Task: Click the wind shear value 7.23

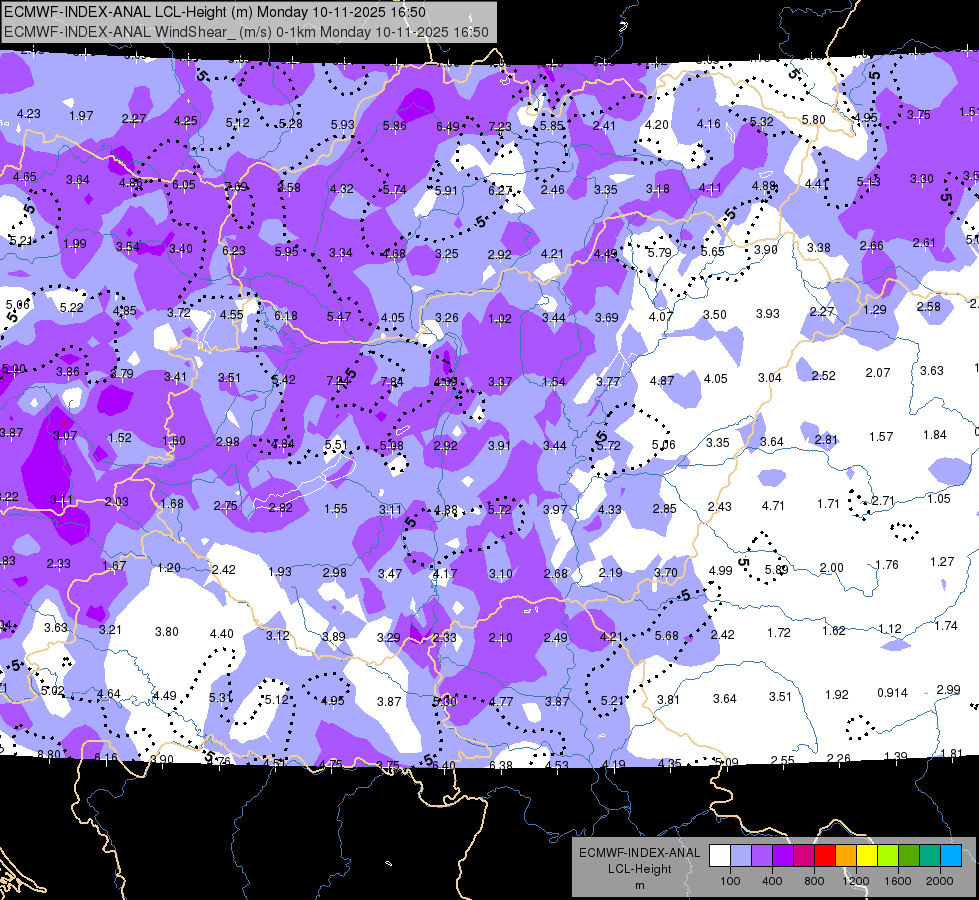Action: (500, 127)
